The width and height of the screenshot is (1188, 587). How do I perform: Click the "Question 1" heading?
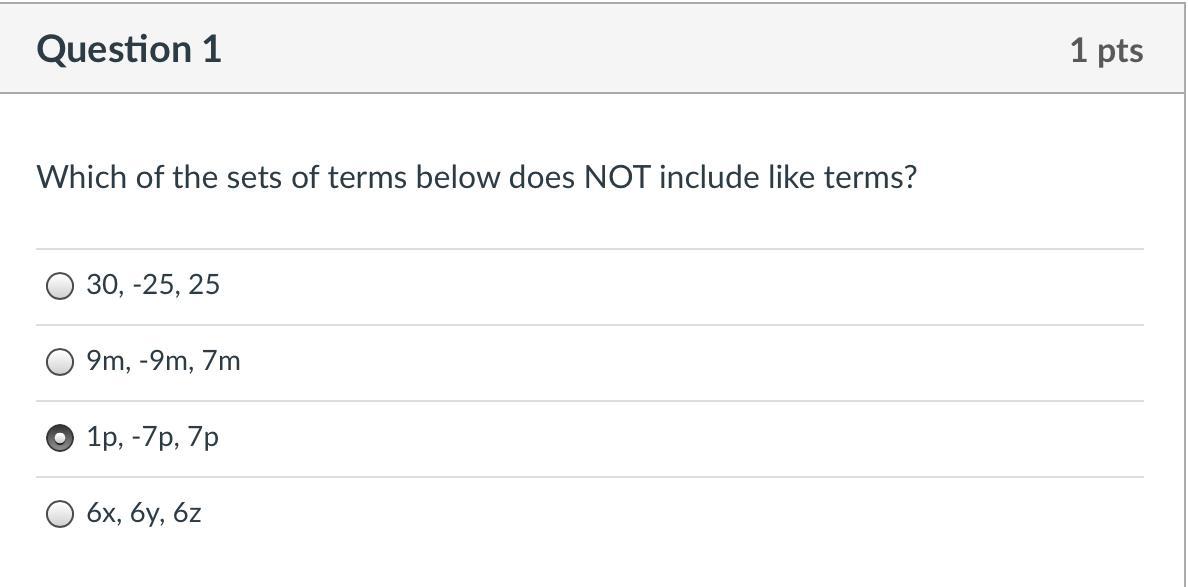[x=129, y=49]
